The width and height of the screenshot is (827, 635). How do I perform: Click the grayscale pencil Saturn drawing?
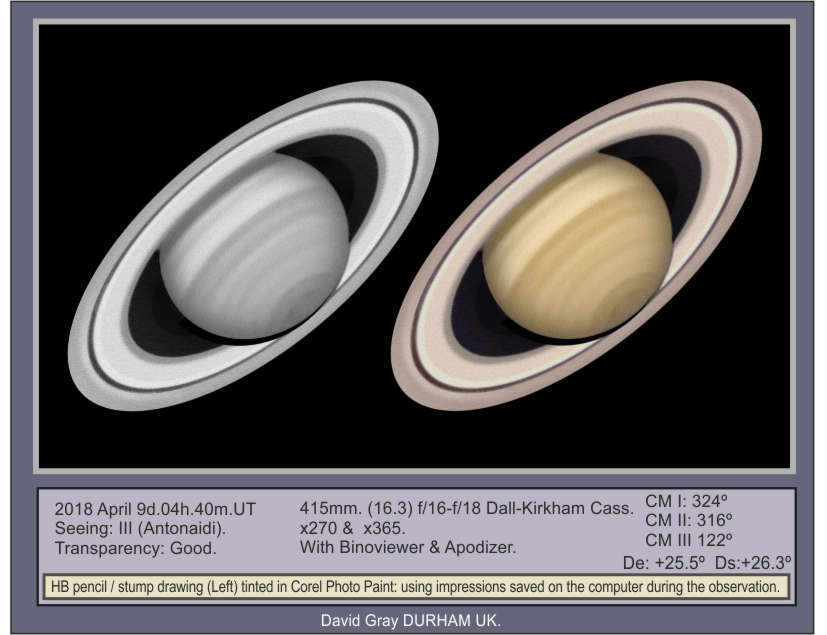(254, 246)
